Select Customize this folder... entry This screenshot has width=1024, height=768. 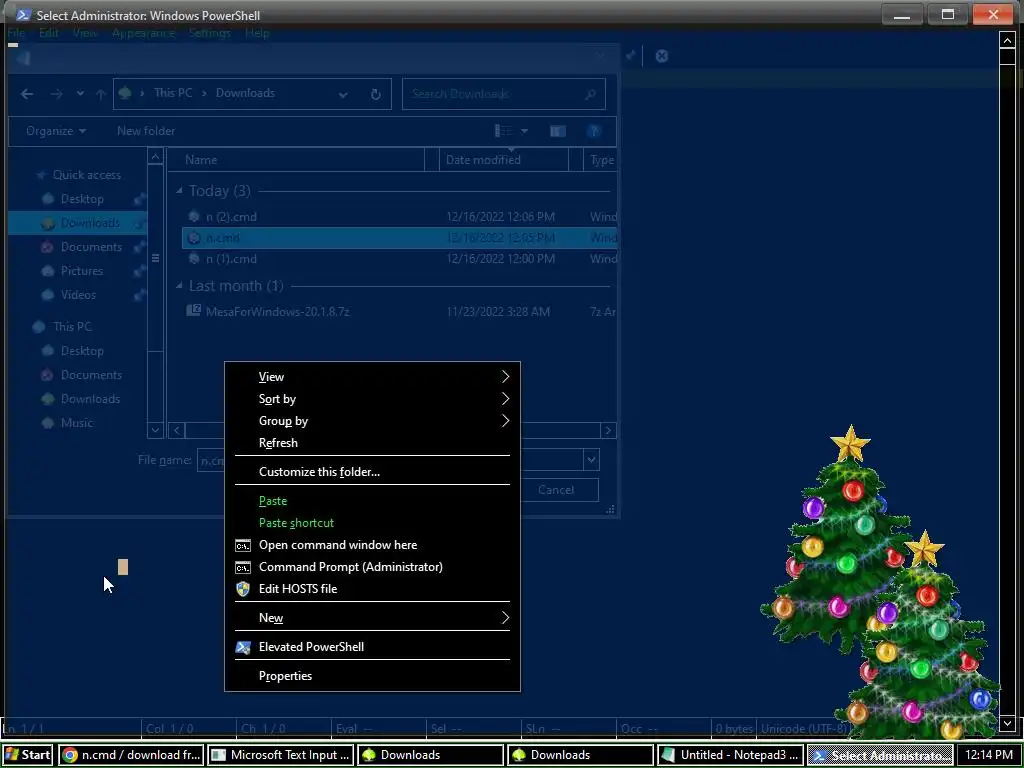tap(372, 472)
